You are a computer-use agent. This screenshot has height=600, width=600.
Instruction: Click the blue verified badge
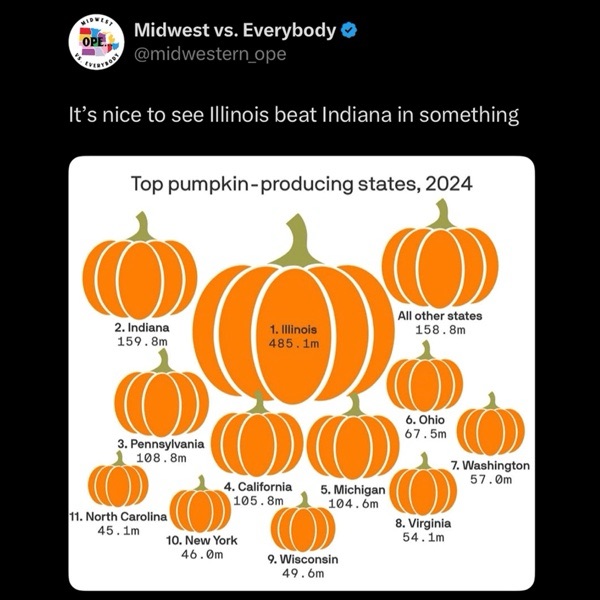[349, 30]
